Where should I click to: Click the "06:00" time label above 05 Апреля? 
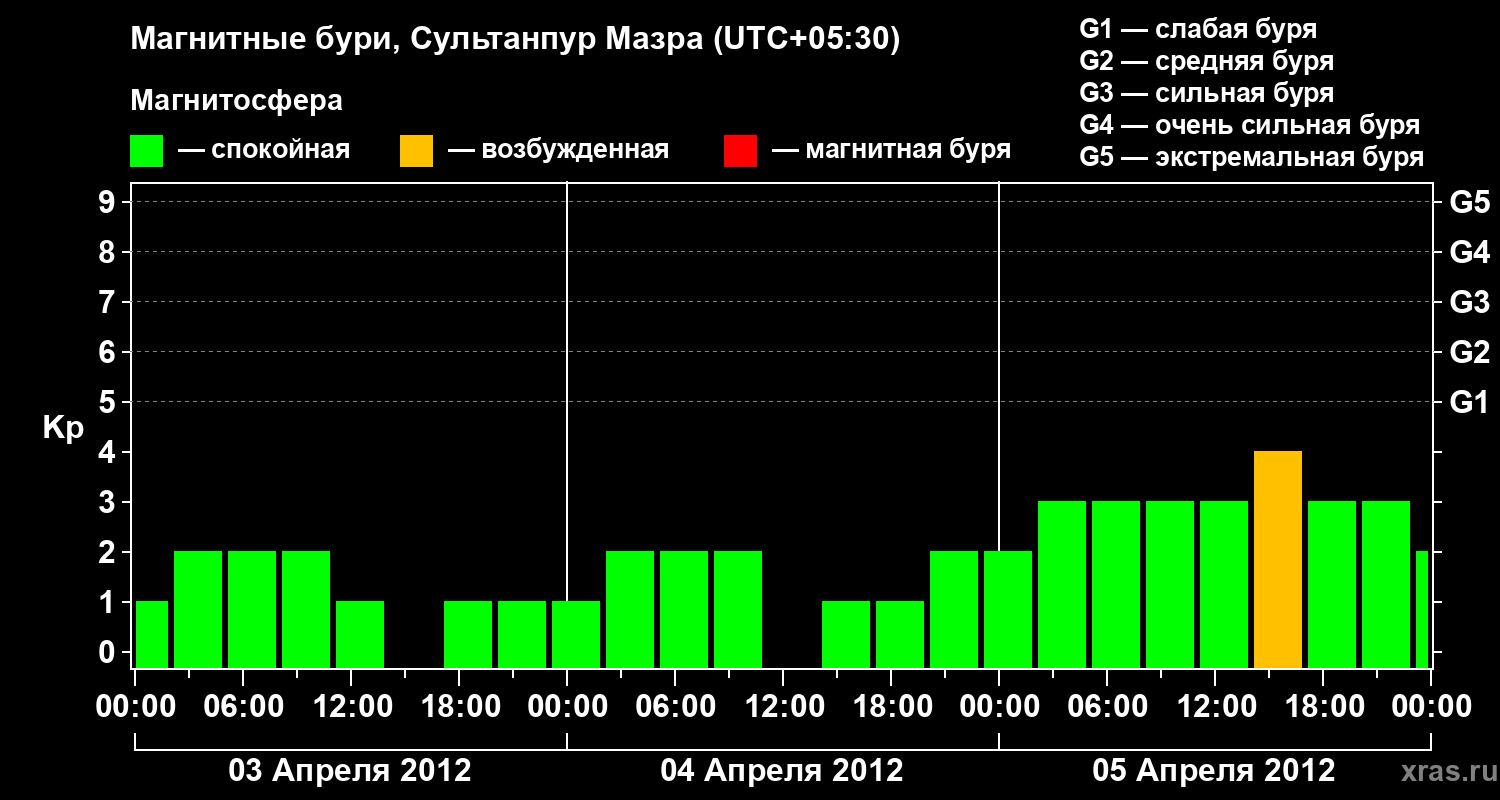tap(1107, 707)
